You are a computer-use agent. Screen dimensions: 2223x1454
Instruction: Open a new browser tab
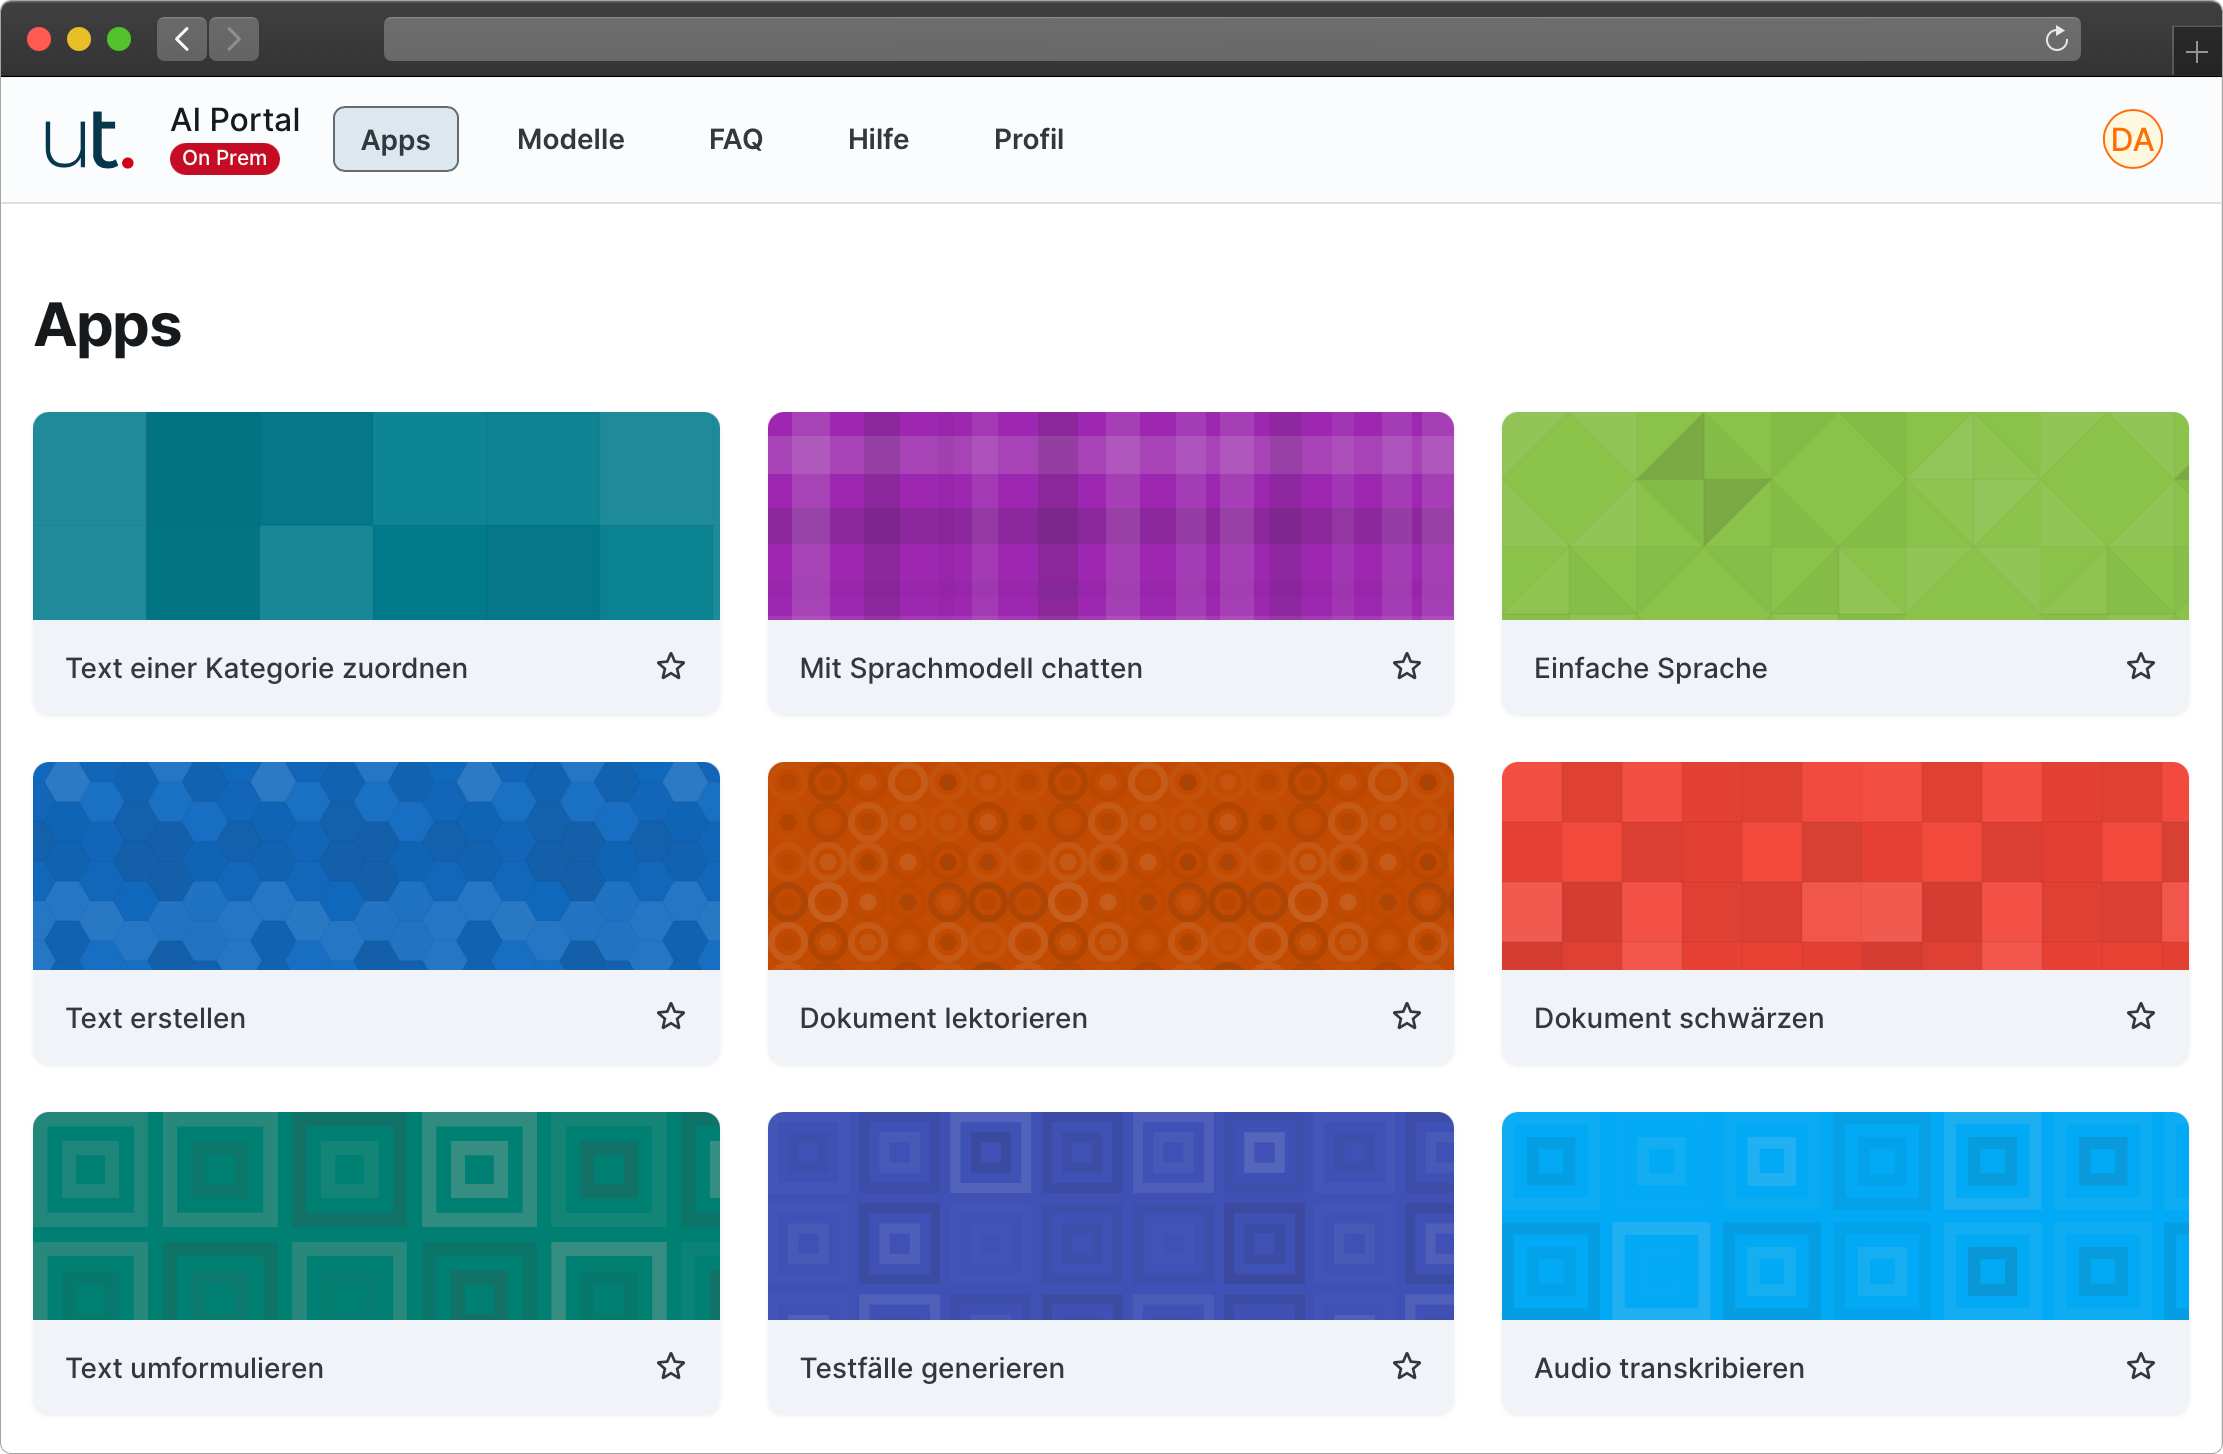(2196, 52)
